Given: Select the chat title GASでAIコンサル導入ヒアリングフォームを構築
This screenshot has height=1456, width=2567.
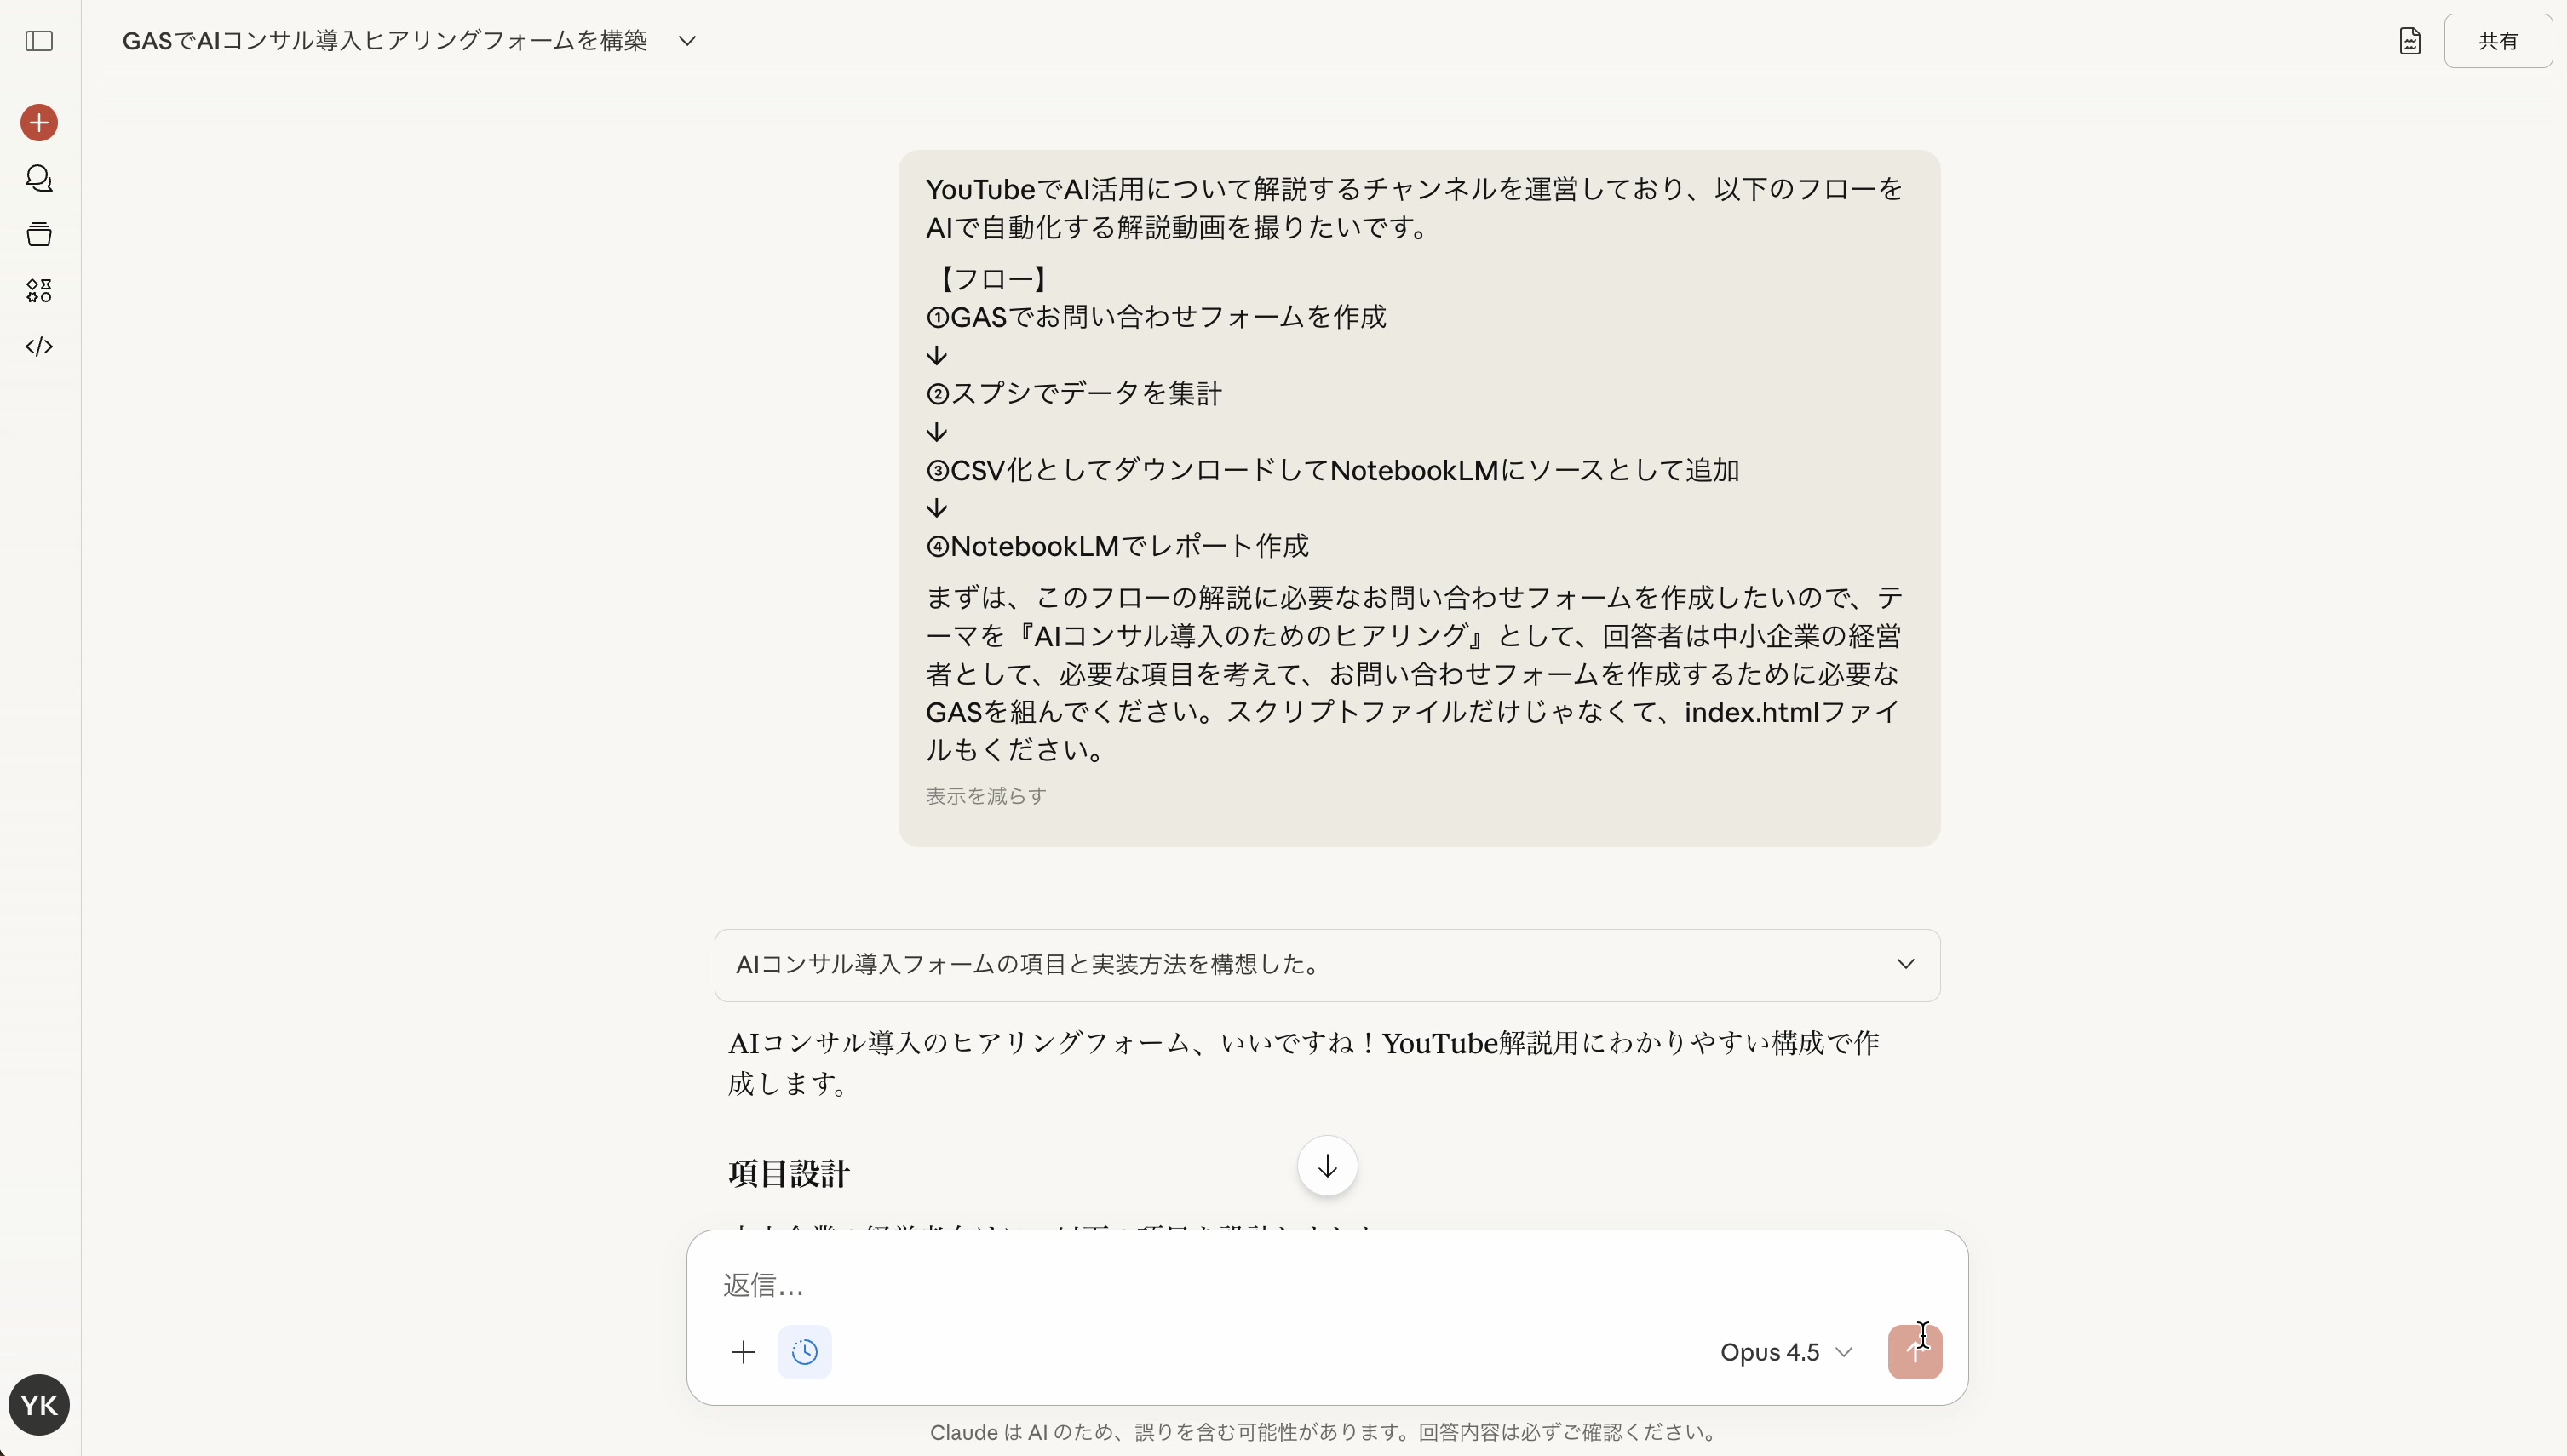Looking at the screenshot, I should point(386,40).
